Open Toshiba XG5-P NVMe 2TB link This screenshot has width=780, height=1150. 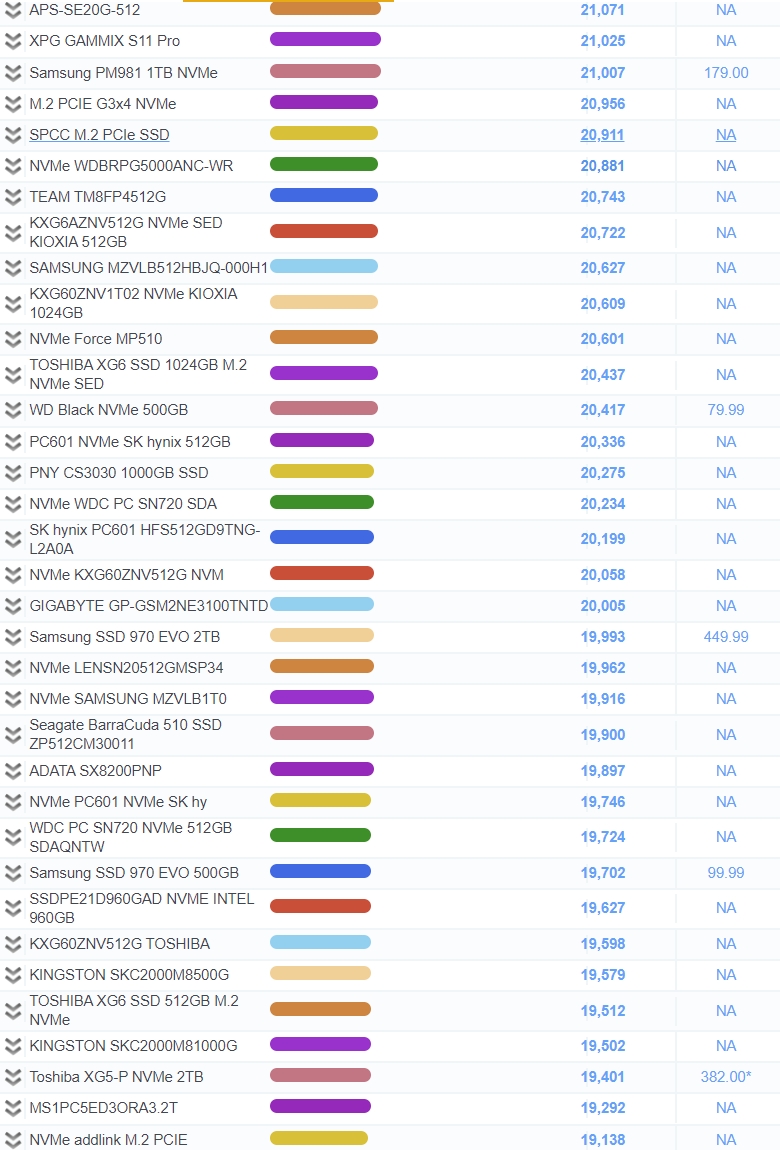click(x=116, y=1077)
